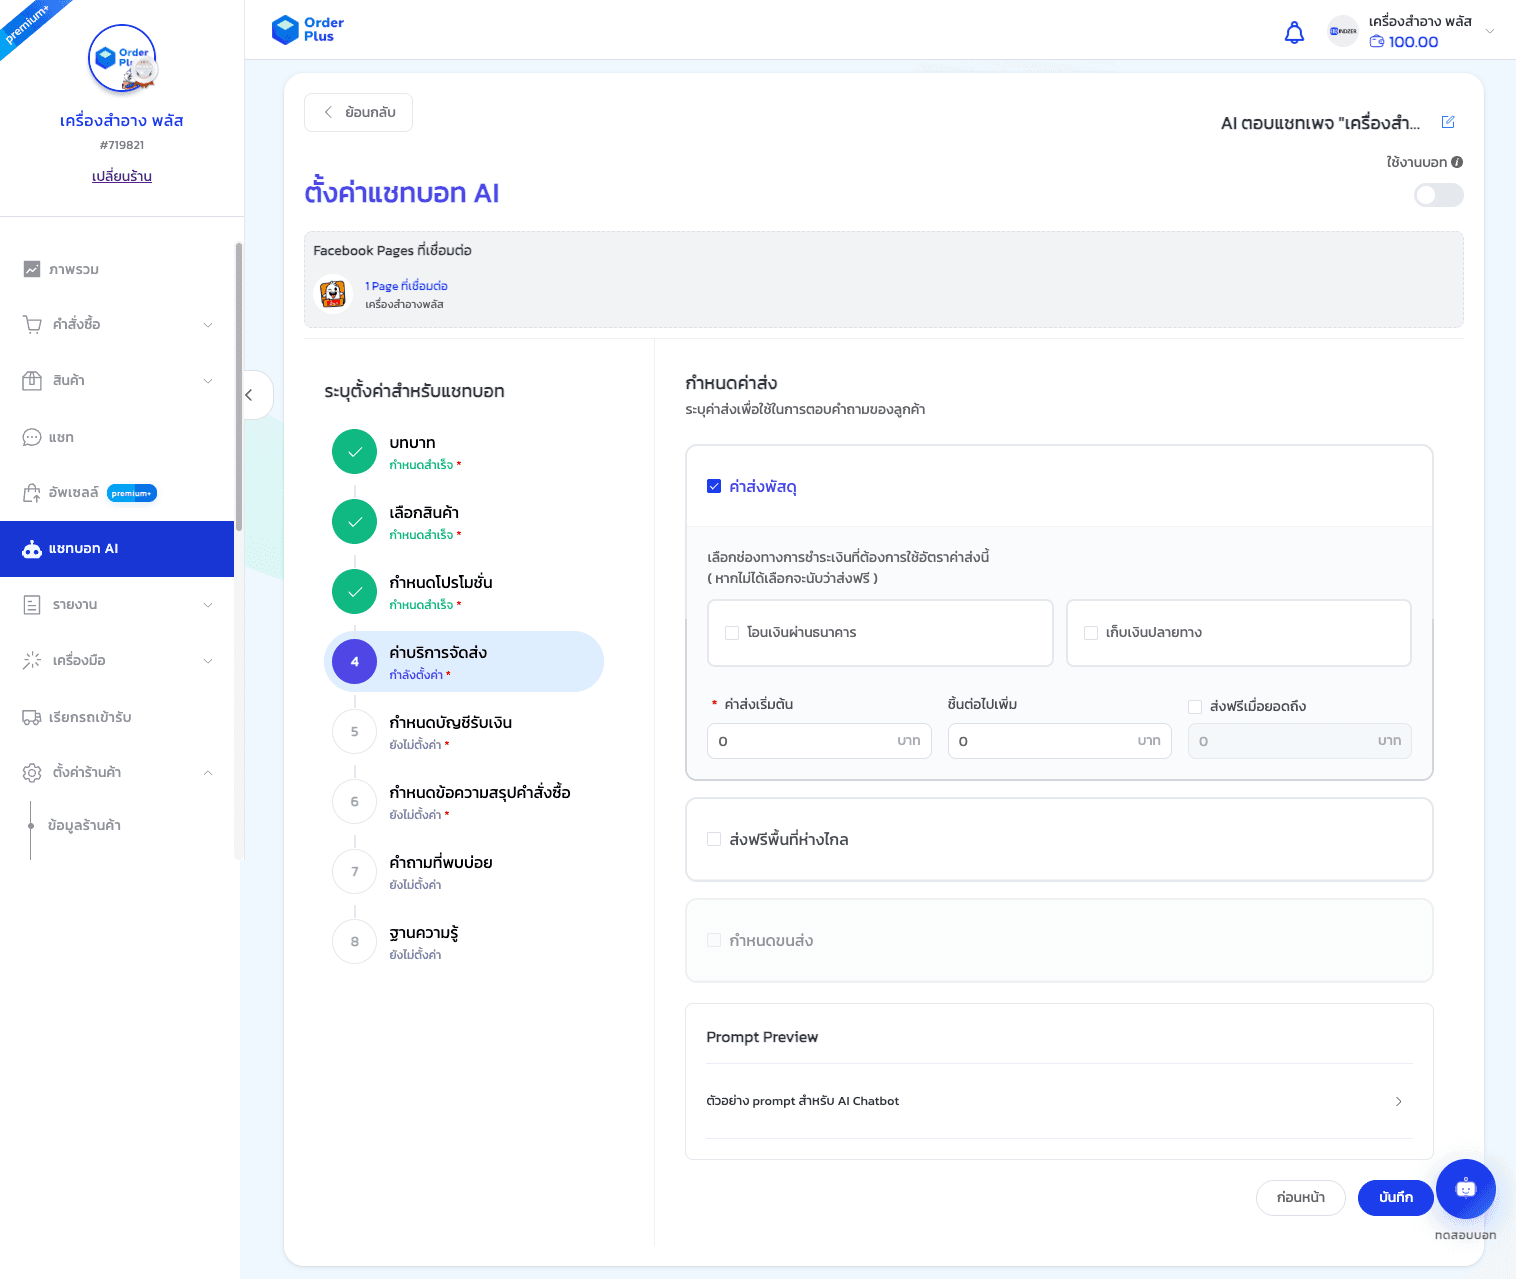Click the edit icon next to AI page title
The image size is (1516, 1279).
1448,122
